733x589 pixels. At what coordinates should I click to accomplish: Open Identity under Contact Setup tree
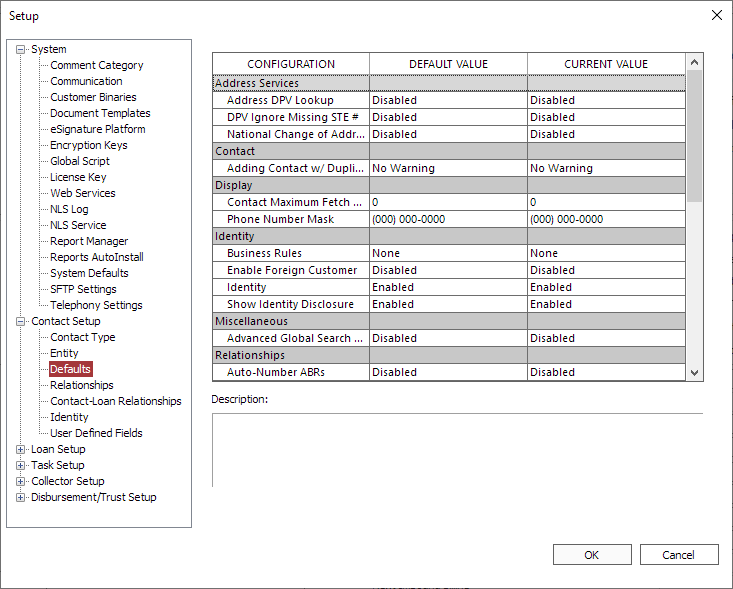pos(69,417)
